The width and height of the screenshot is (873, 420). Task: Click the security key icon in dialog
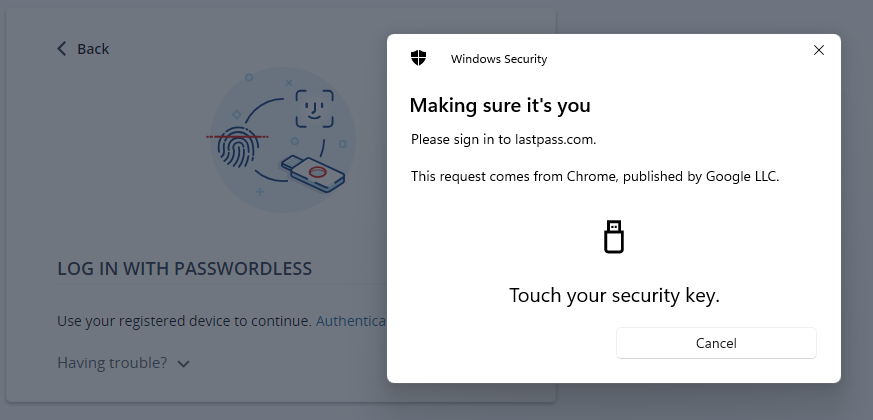click(x=614, y=237)
